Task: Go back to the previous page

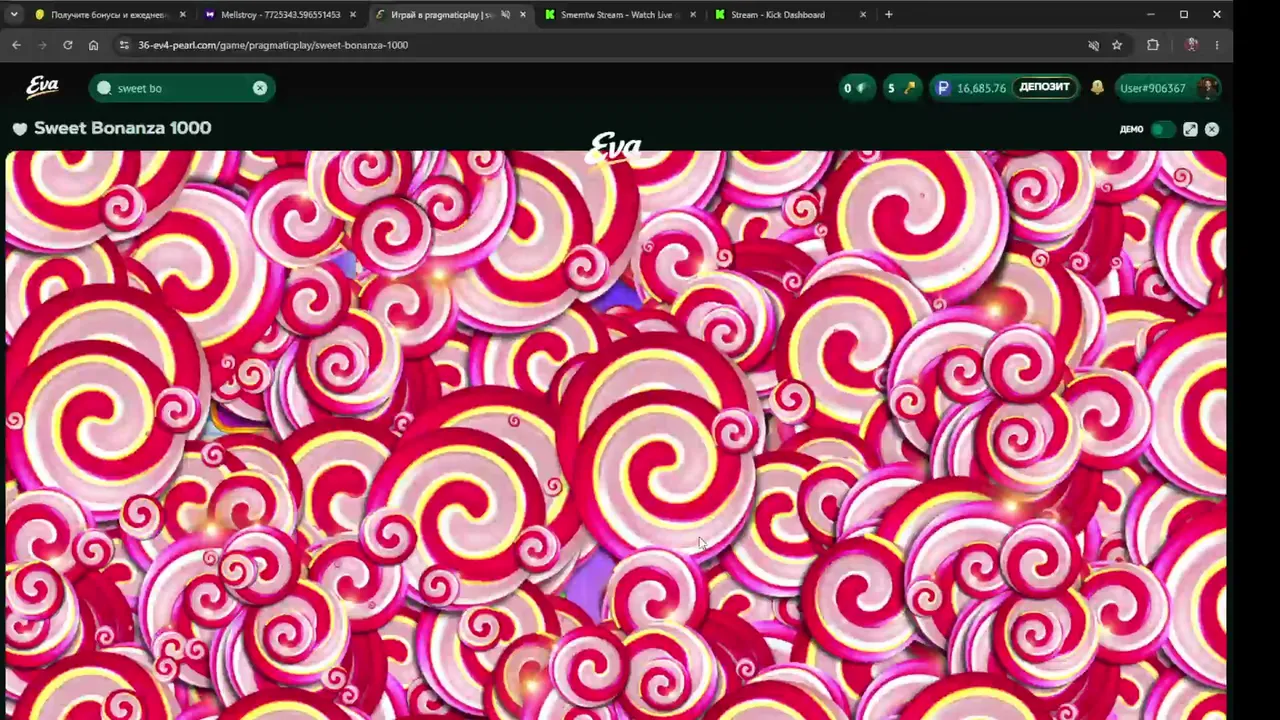Action: tap(16, 45)
